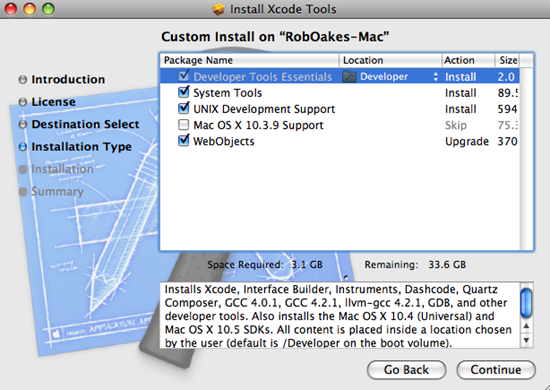550x390 pixels.
Task: Click the dimmed Installation step
Action: (62, 169)
